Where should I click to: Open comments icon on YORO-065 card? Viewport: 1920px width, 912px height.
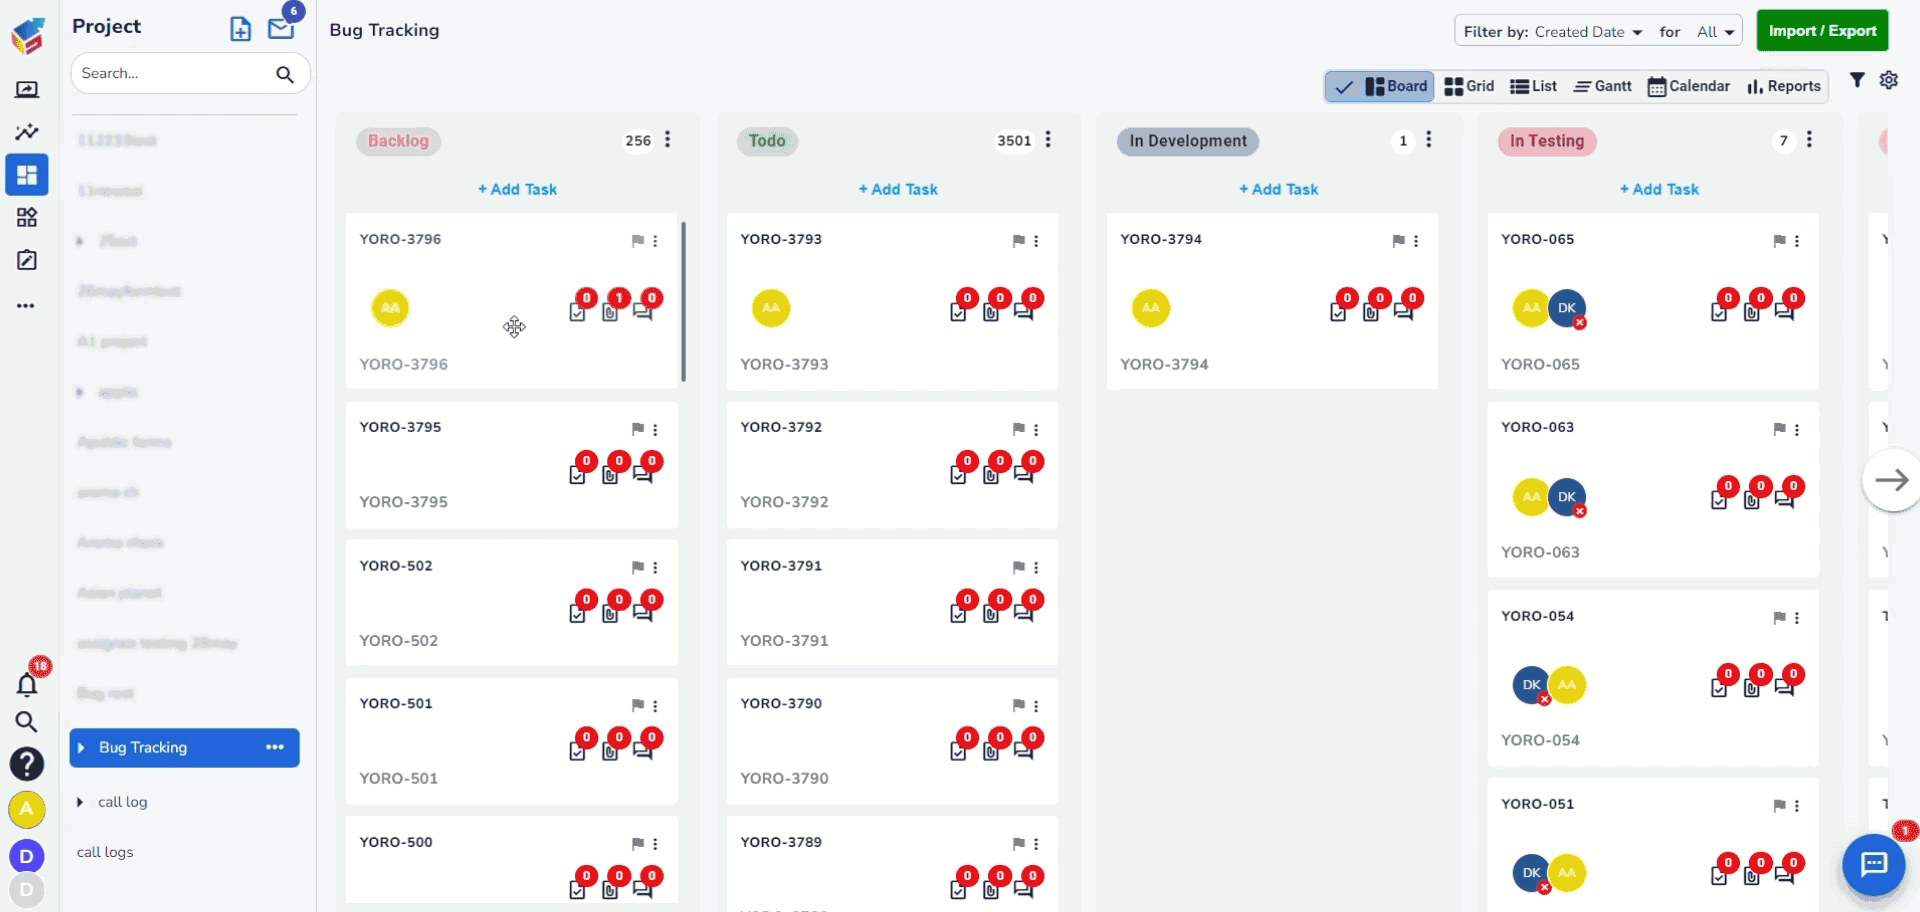[x=1785, y=311]
